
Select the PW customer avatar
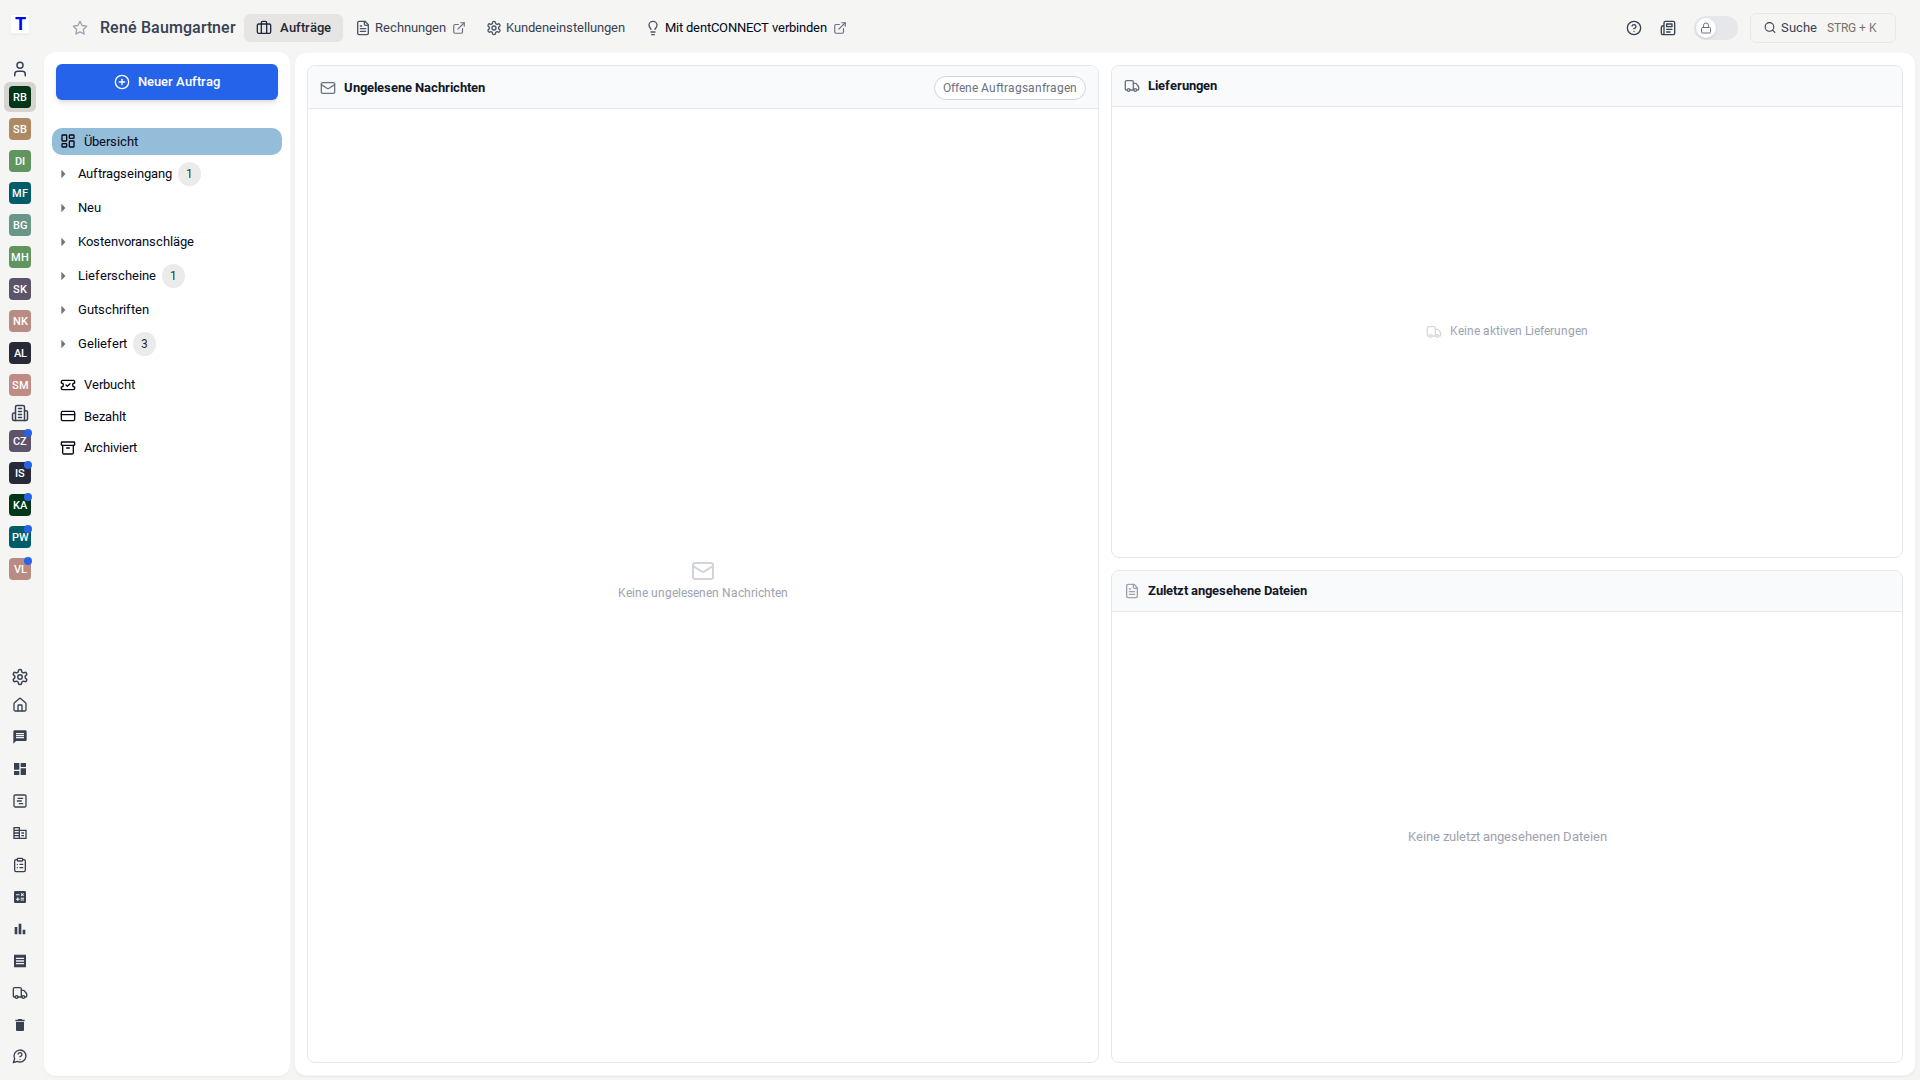click(x=20, y=537)
